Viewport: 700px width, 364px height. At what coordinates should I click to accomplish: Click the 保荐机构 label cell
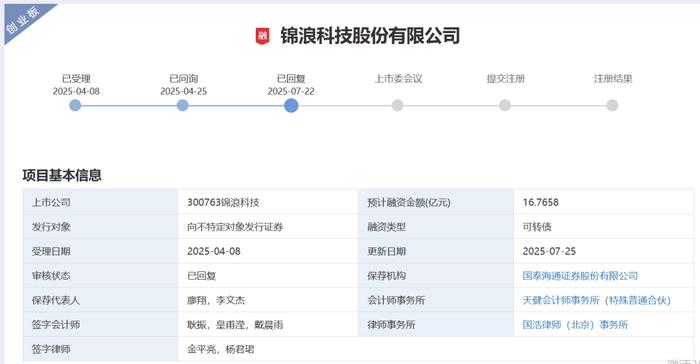coord(436,276)
